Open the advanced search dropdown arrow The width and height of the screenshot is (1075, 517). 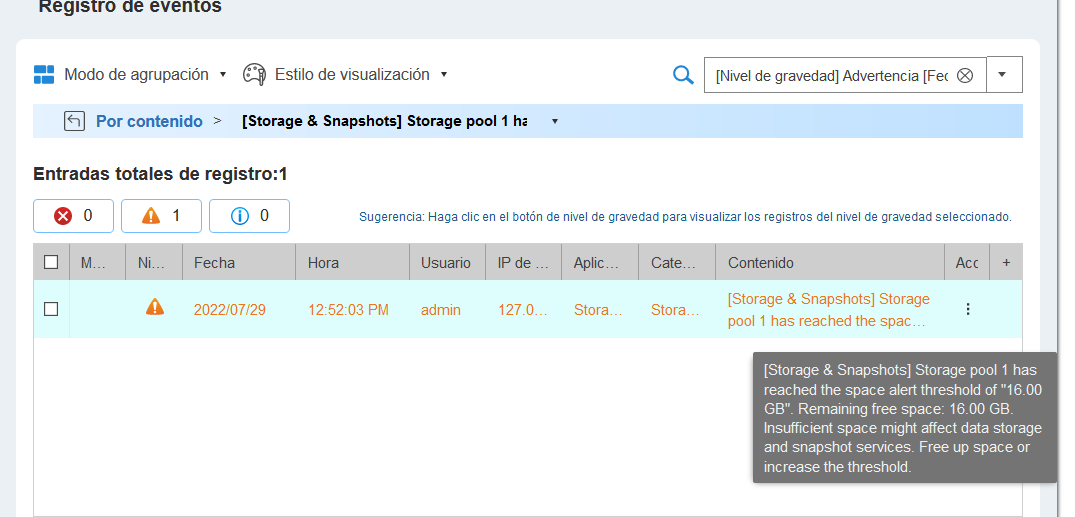point(1004,75)
